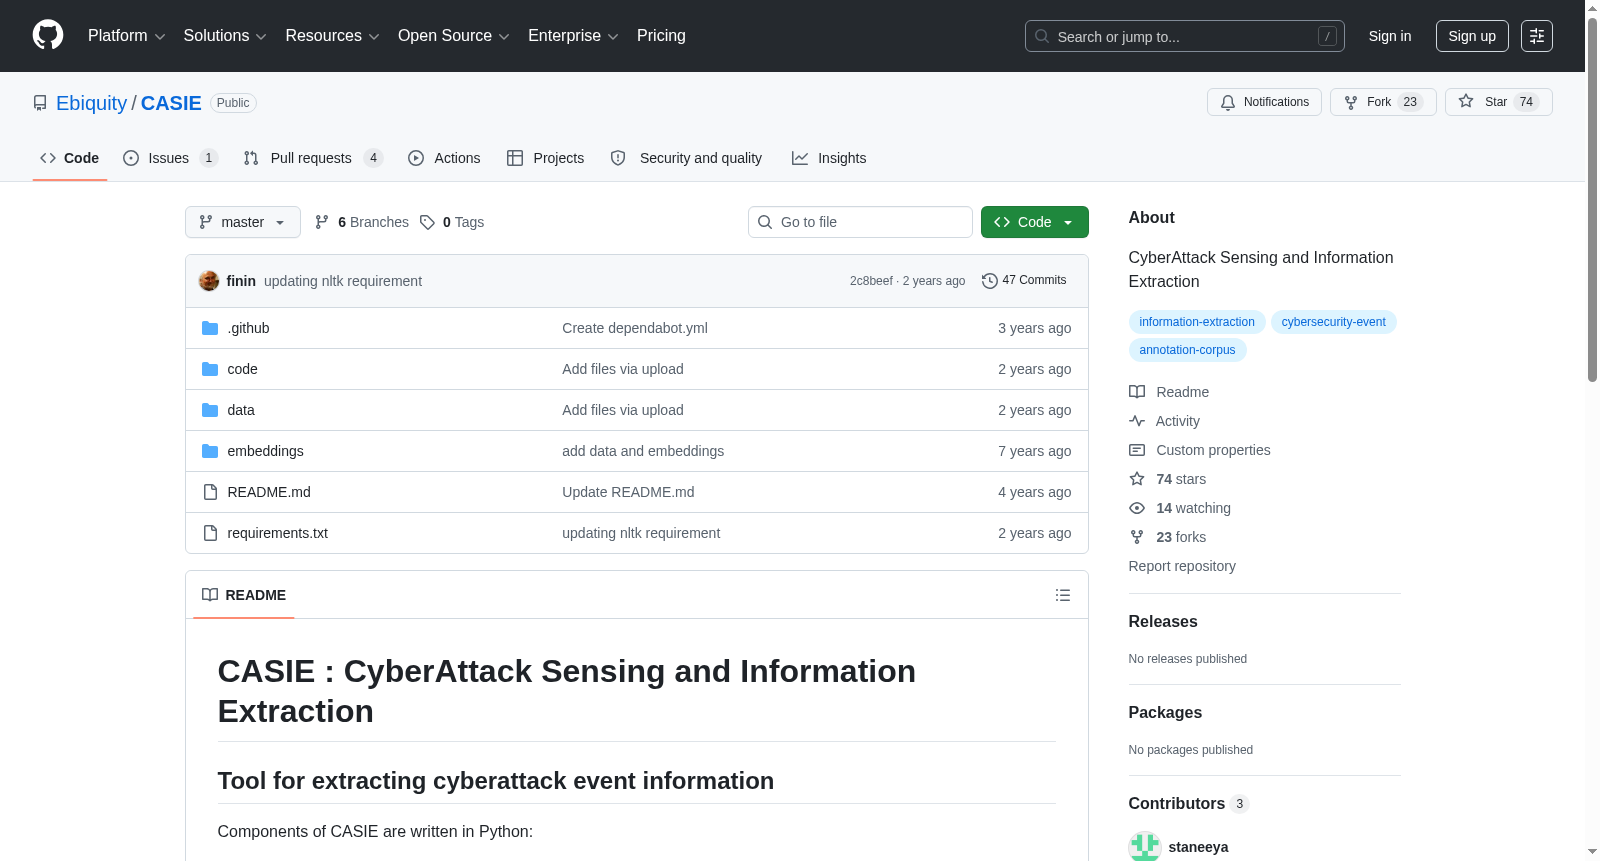Click Report repository link
The height and width of the screenshot is (861, 1600).
(x=1182, y=566)
